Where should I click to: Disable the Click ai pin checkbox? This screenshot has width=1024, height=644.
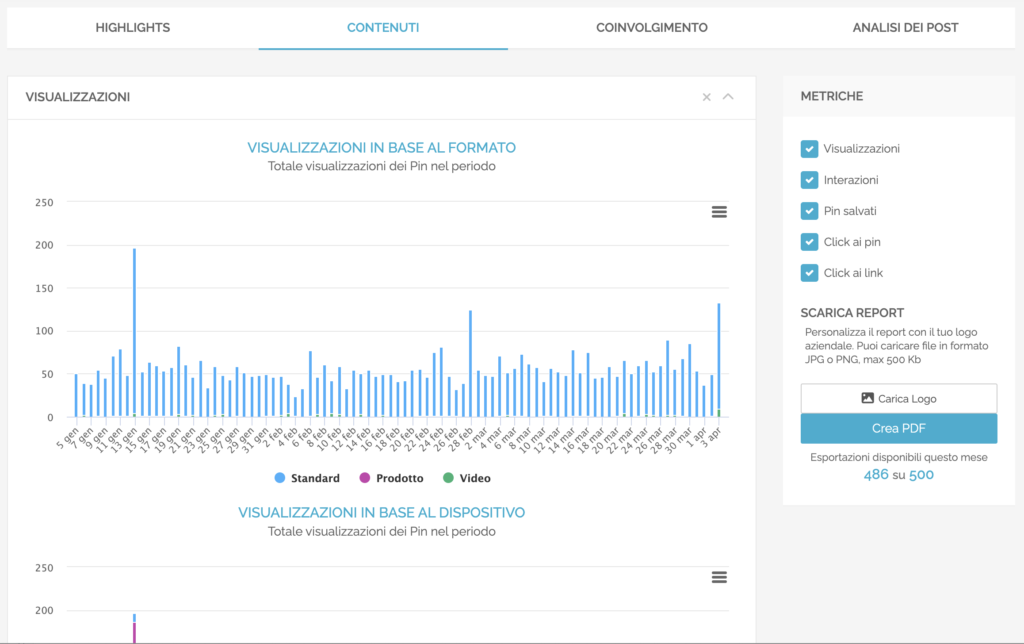pyautogui.click(x=809, y=242)
